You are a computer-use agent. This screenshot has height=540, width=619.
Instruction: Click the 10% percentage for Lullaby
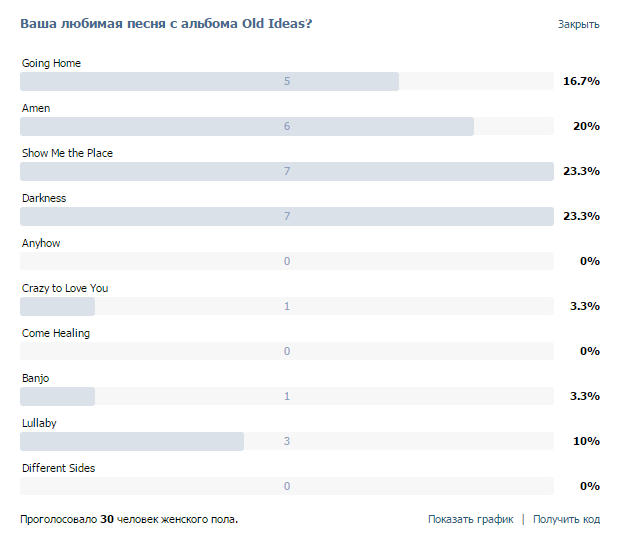click(586, 441)
